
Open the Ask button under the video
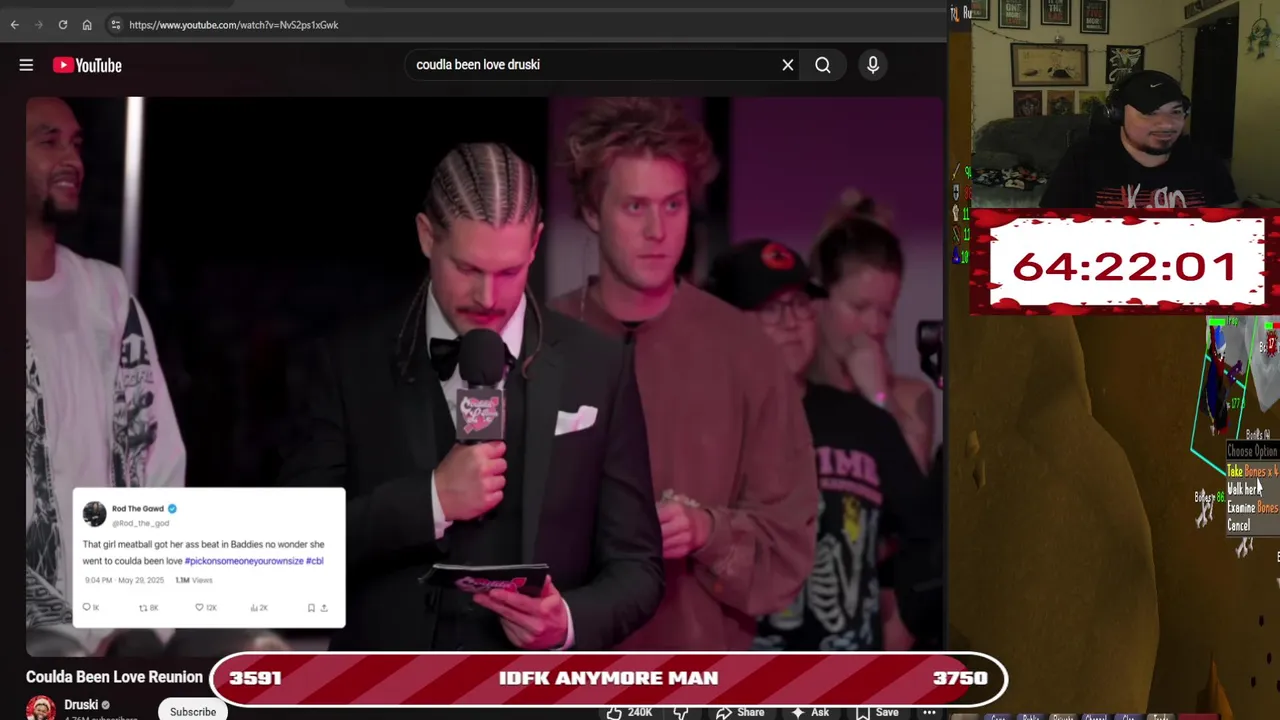click(811, 712)
